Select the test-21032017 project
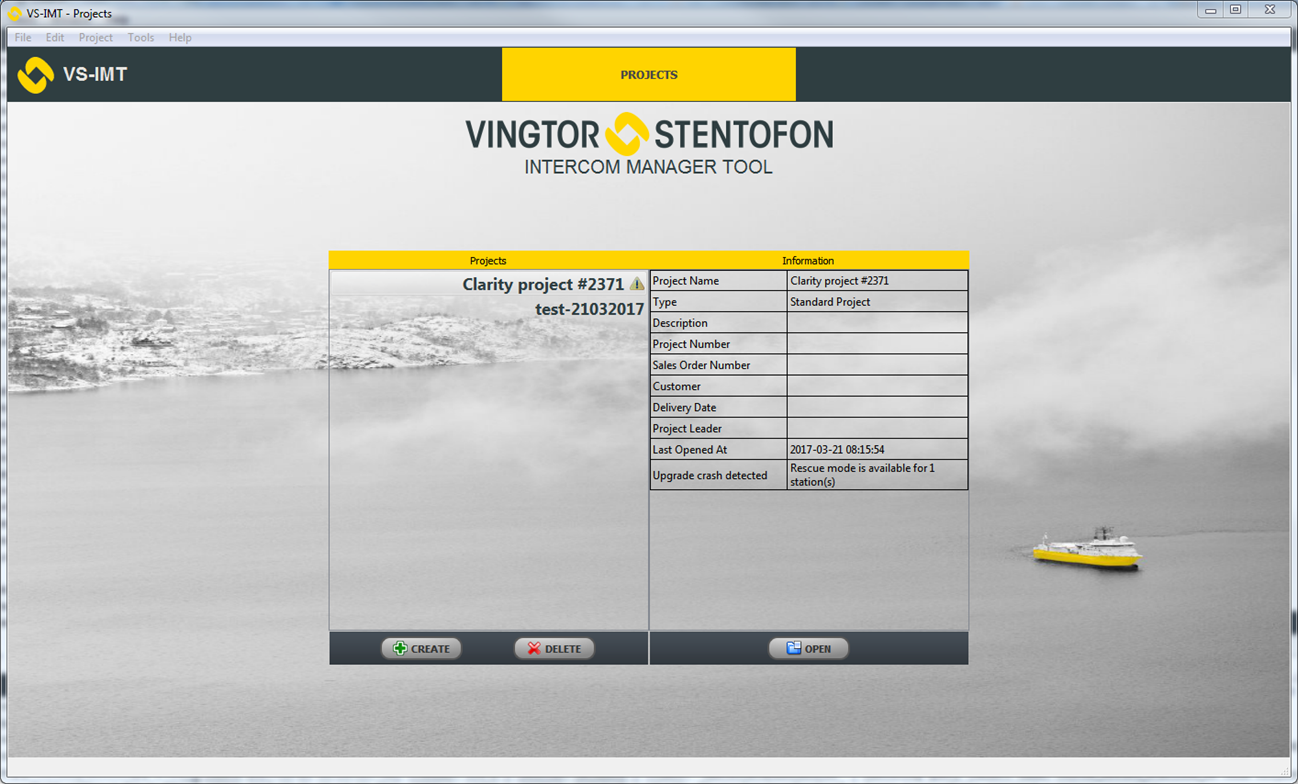This screenshot has width=1298, height=784. pyautogui.click(x=488, y=309)
